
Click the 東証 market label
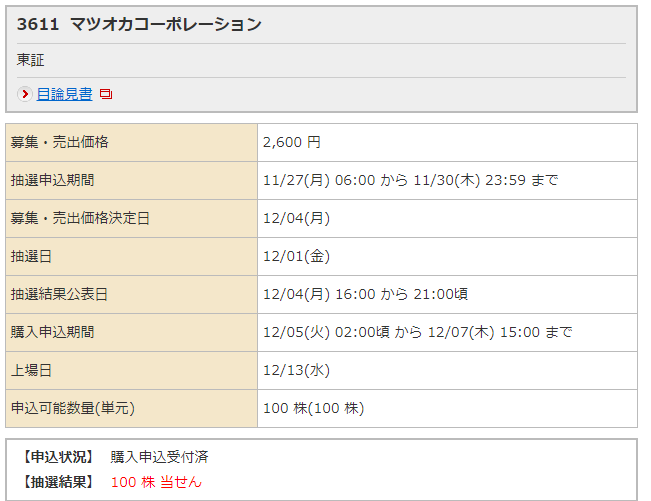coord(31,60)
